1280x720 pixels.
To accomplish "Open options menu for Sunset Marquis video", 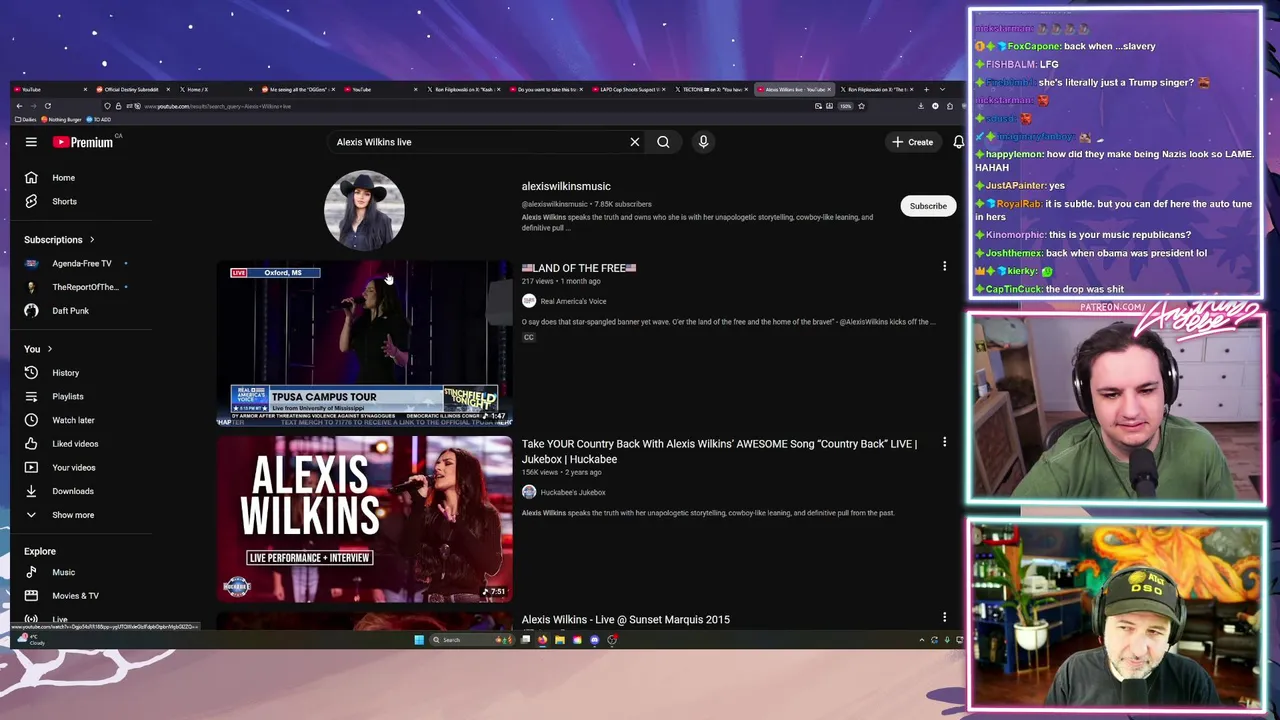I will [x=944, y=618].
